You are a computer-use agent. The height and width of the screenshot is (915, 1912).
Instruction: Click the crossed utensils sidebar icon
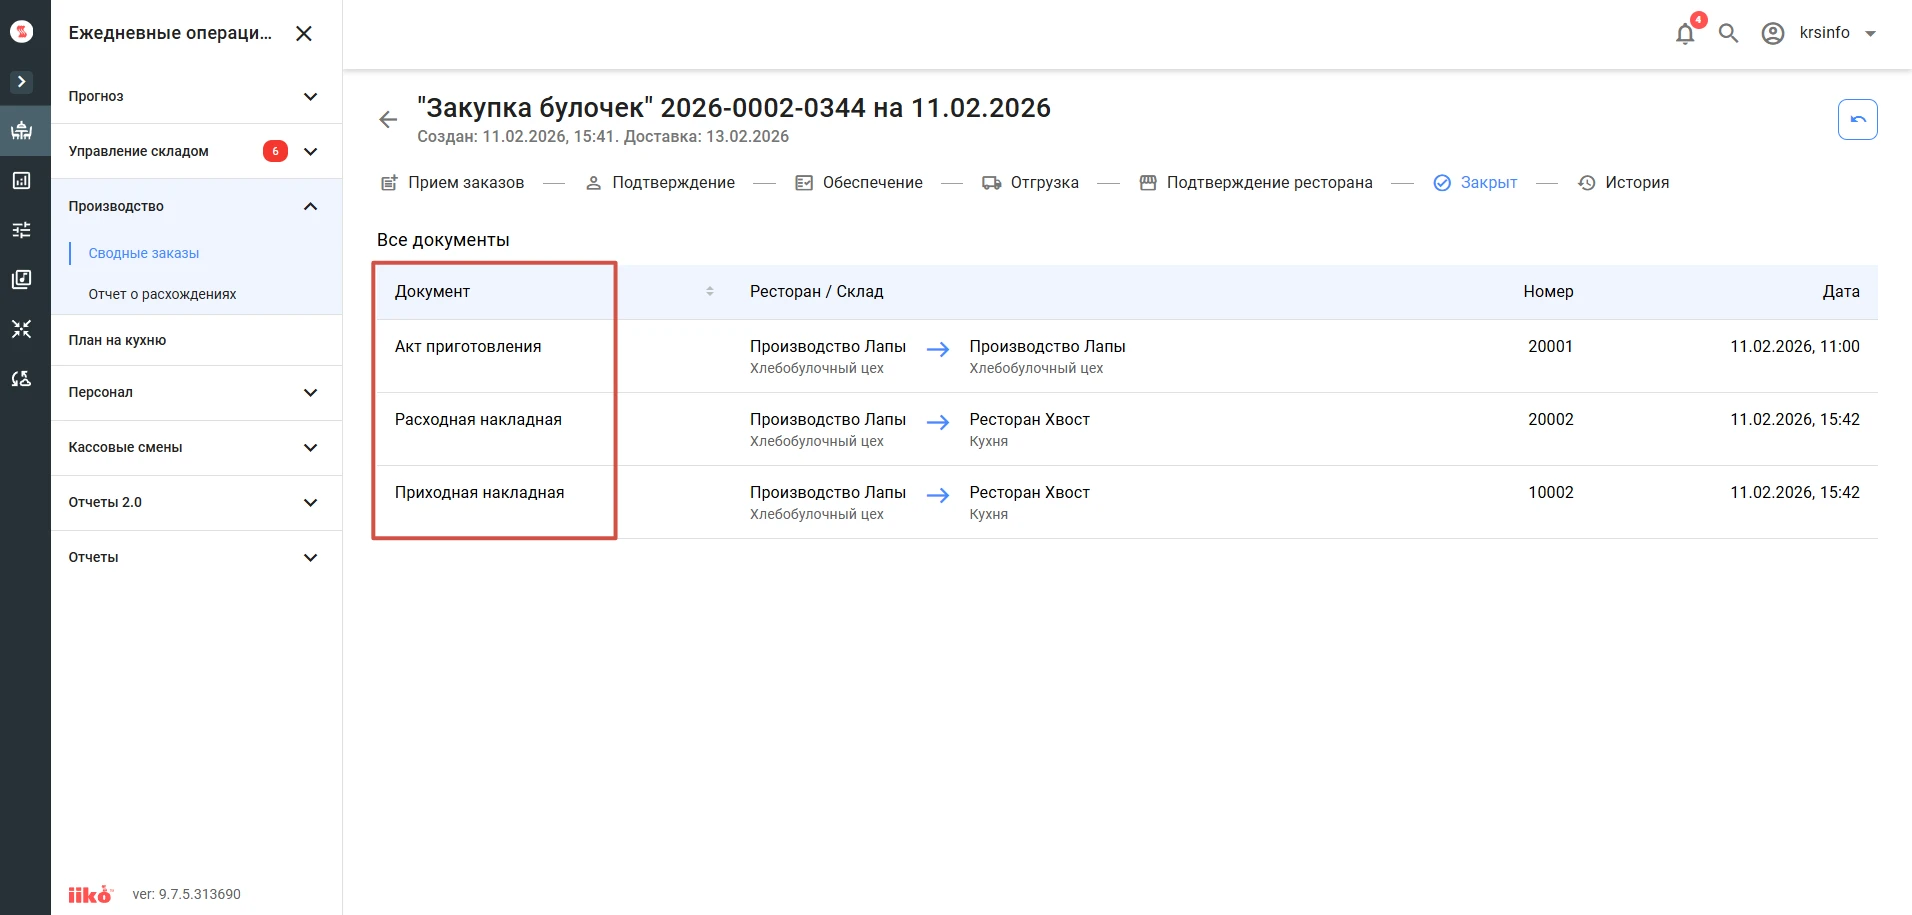(x=21, y=329)
